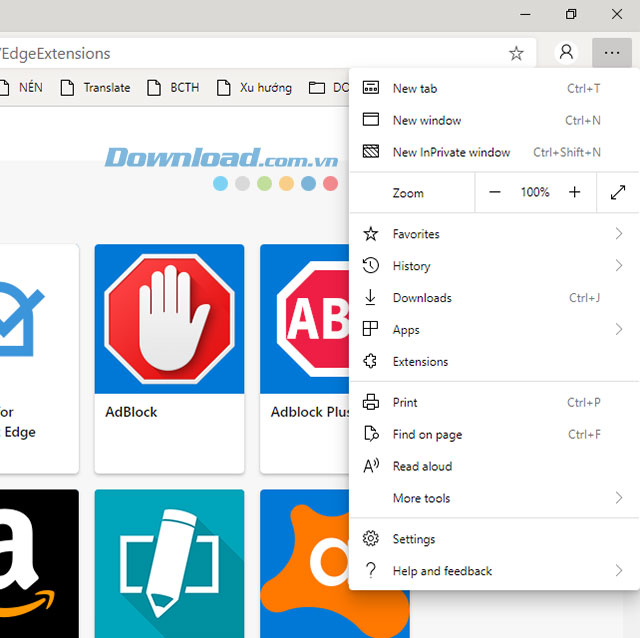Select Read aloud menu item

point(494,466)
